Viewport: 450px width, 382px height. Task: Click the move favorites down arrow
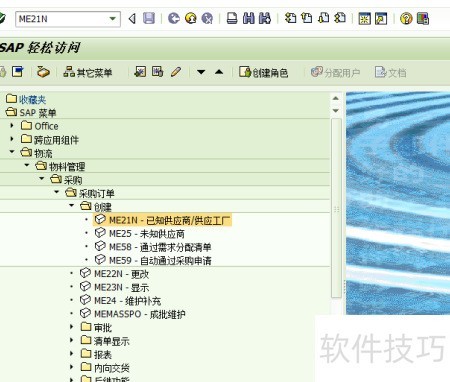pos(201,72)
